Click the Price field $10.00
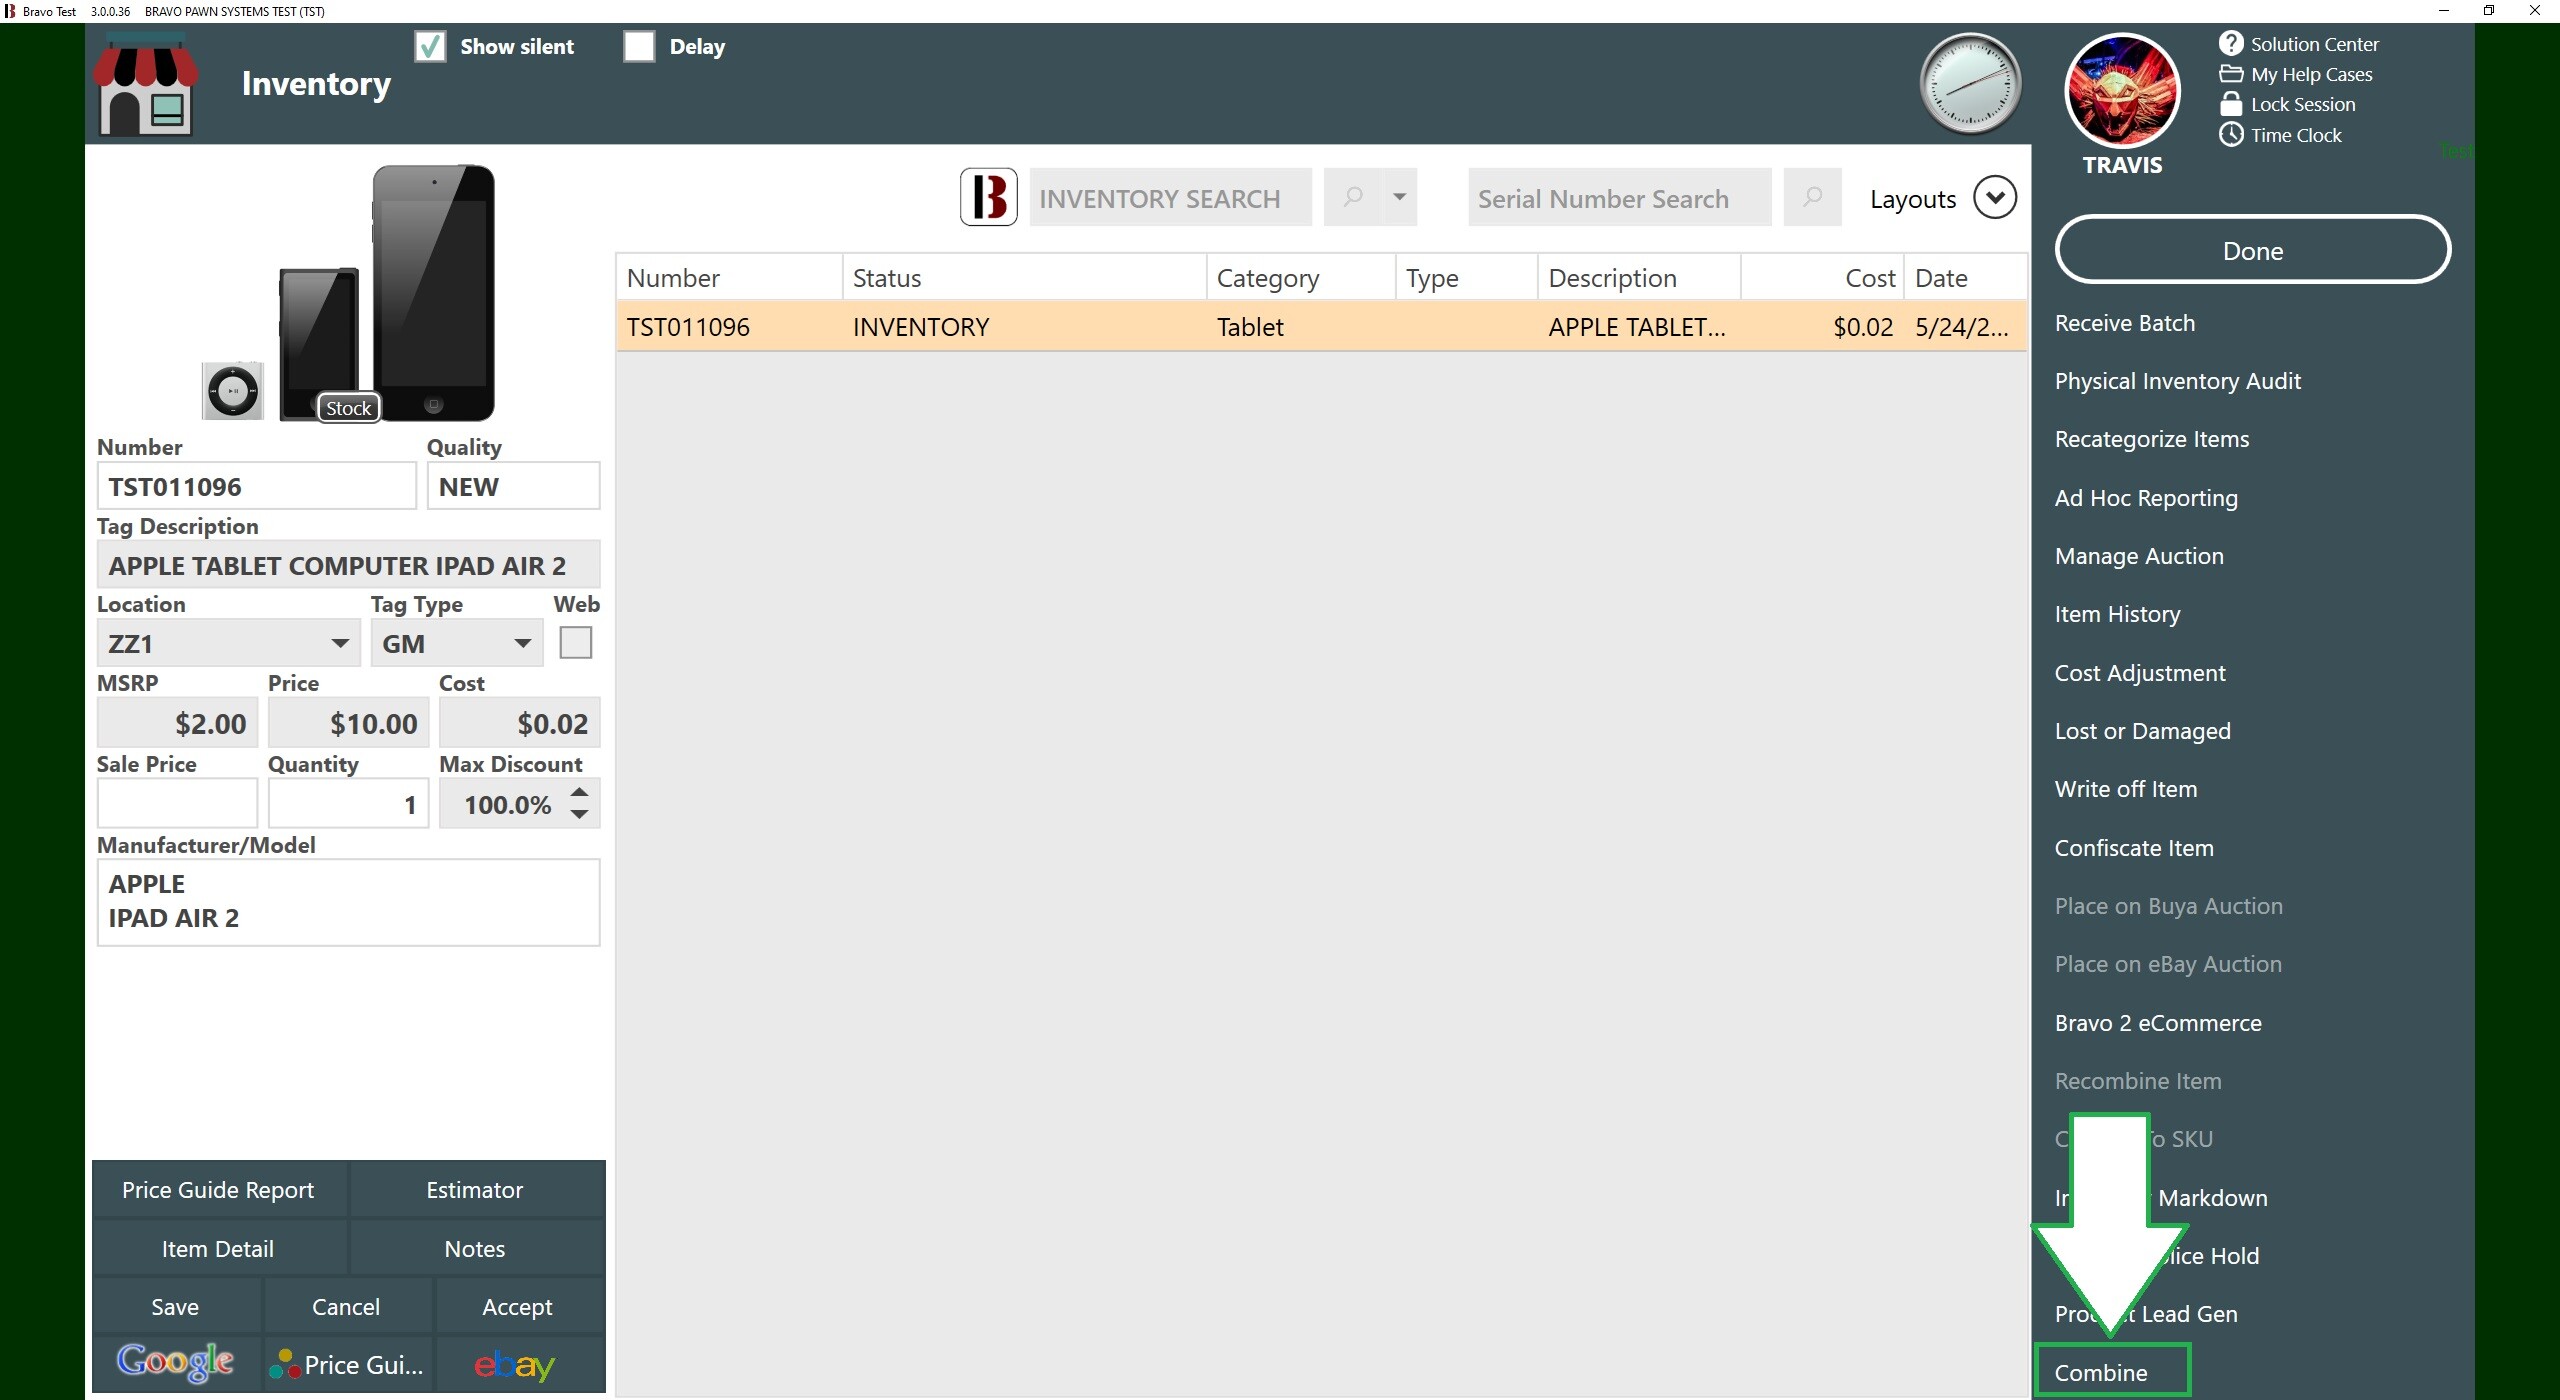The height and width of the screenshot is (1400, 2560). tap(348, 723)
